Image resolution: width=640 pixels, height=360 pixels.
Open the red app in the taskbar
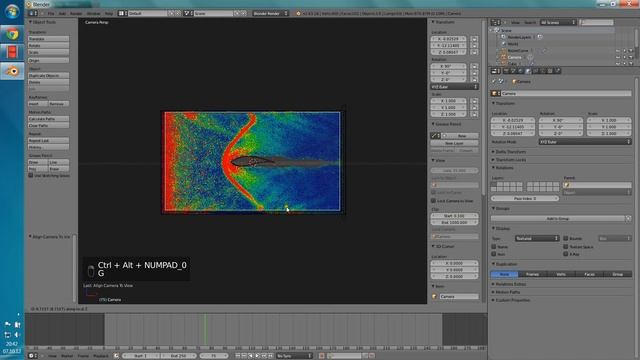point(12,52)
